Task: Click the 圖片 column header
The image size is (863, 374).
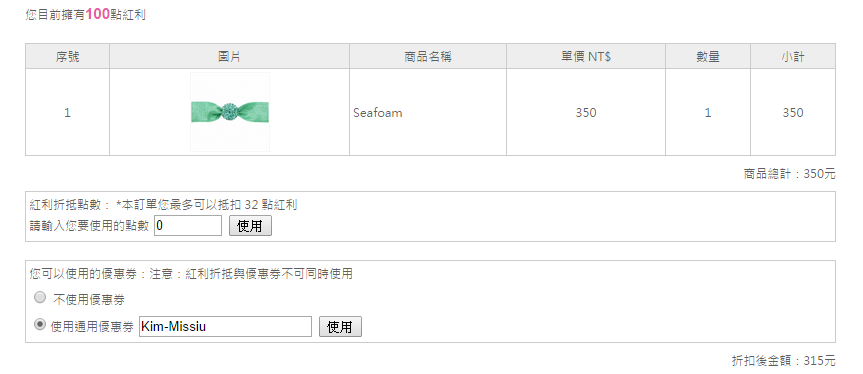Action: coord(230,56)
